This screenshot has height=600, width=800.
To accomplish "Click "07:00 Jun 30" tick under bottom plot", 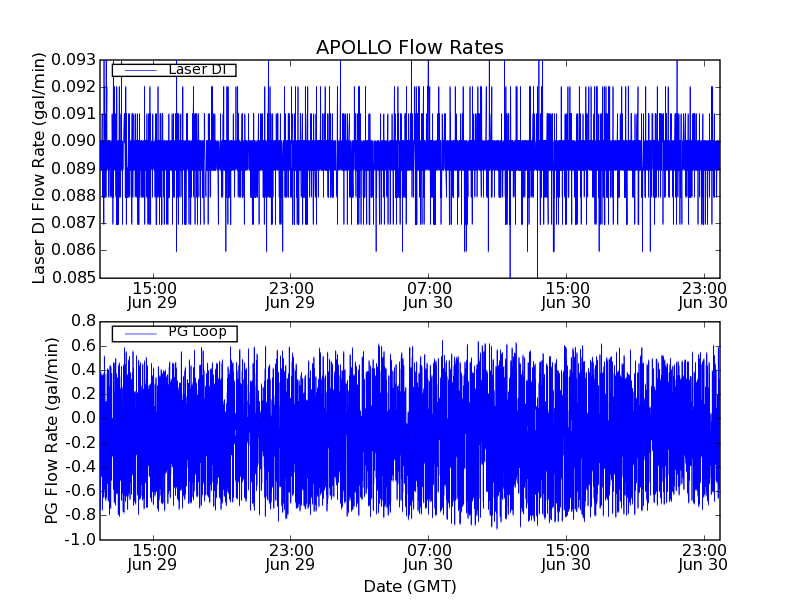I will coord(428,556).
